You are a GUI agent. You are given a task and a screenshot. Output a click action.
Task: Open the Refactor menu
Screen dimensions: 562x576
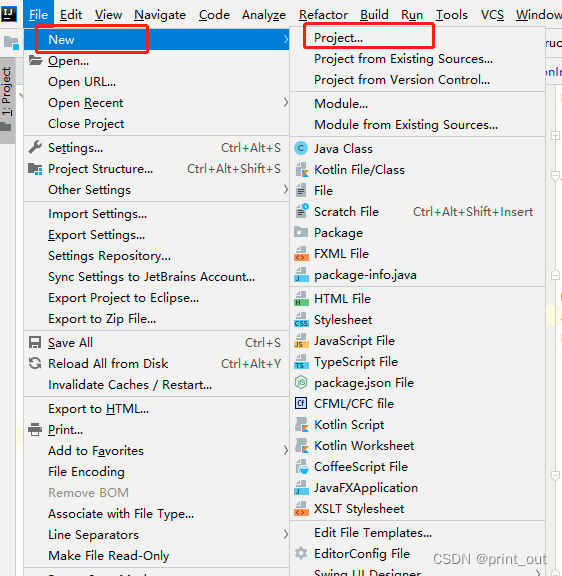click(323, 15)
